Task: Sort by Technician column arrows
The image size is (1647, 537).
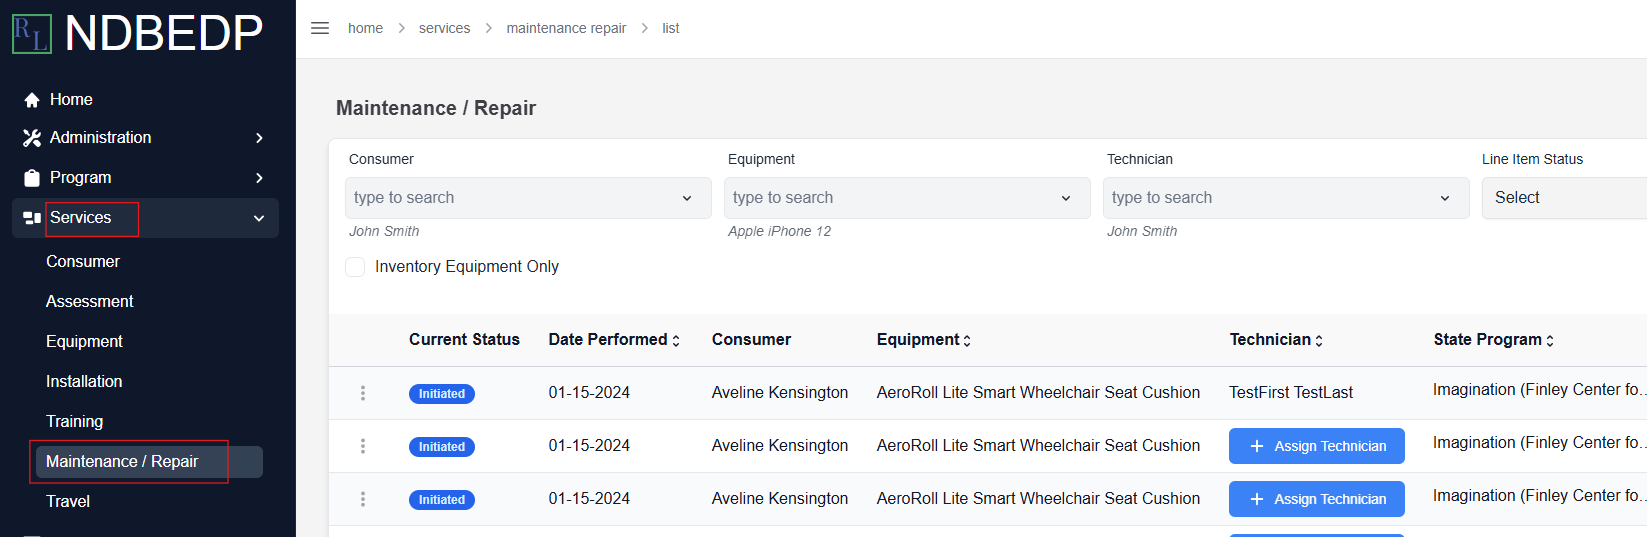Action: pyautogui.click(x=1319, y=341)
